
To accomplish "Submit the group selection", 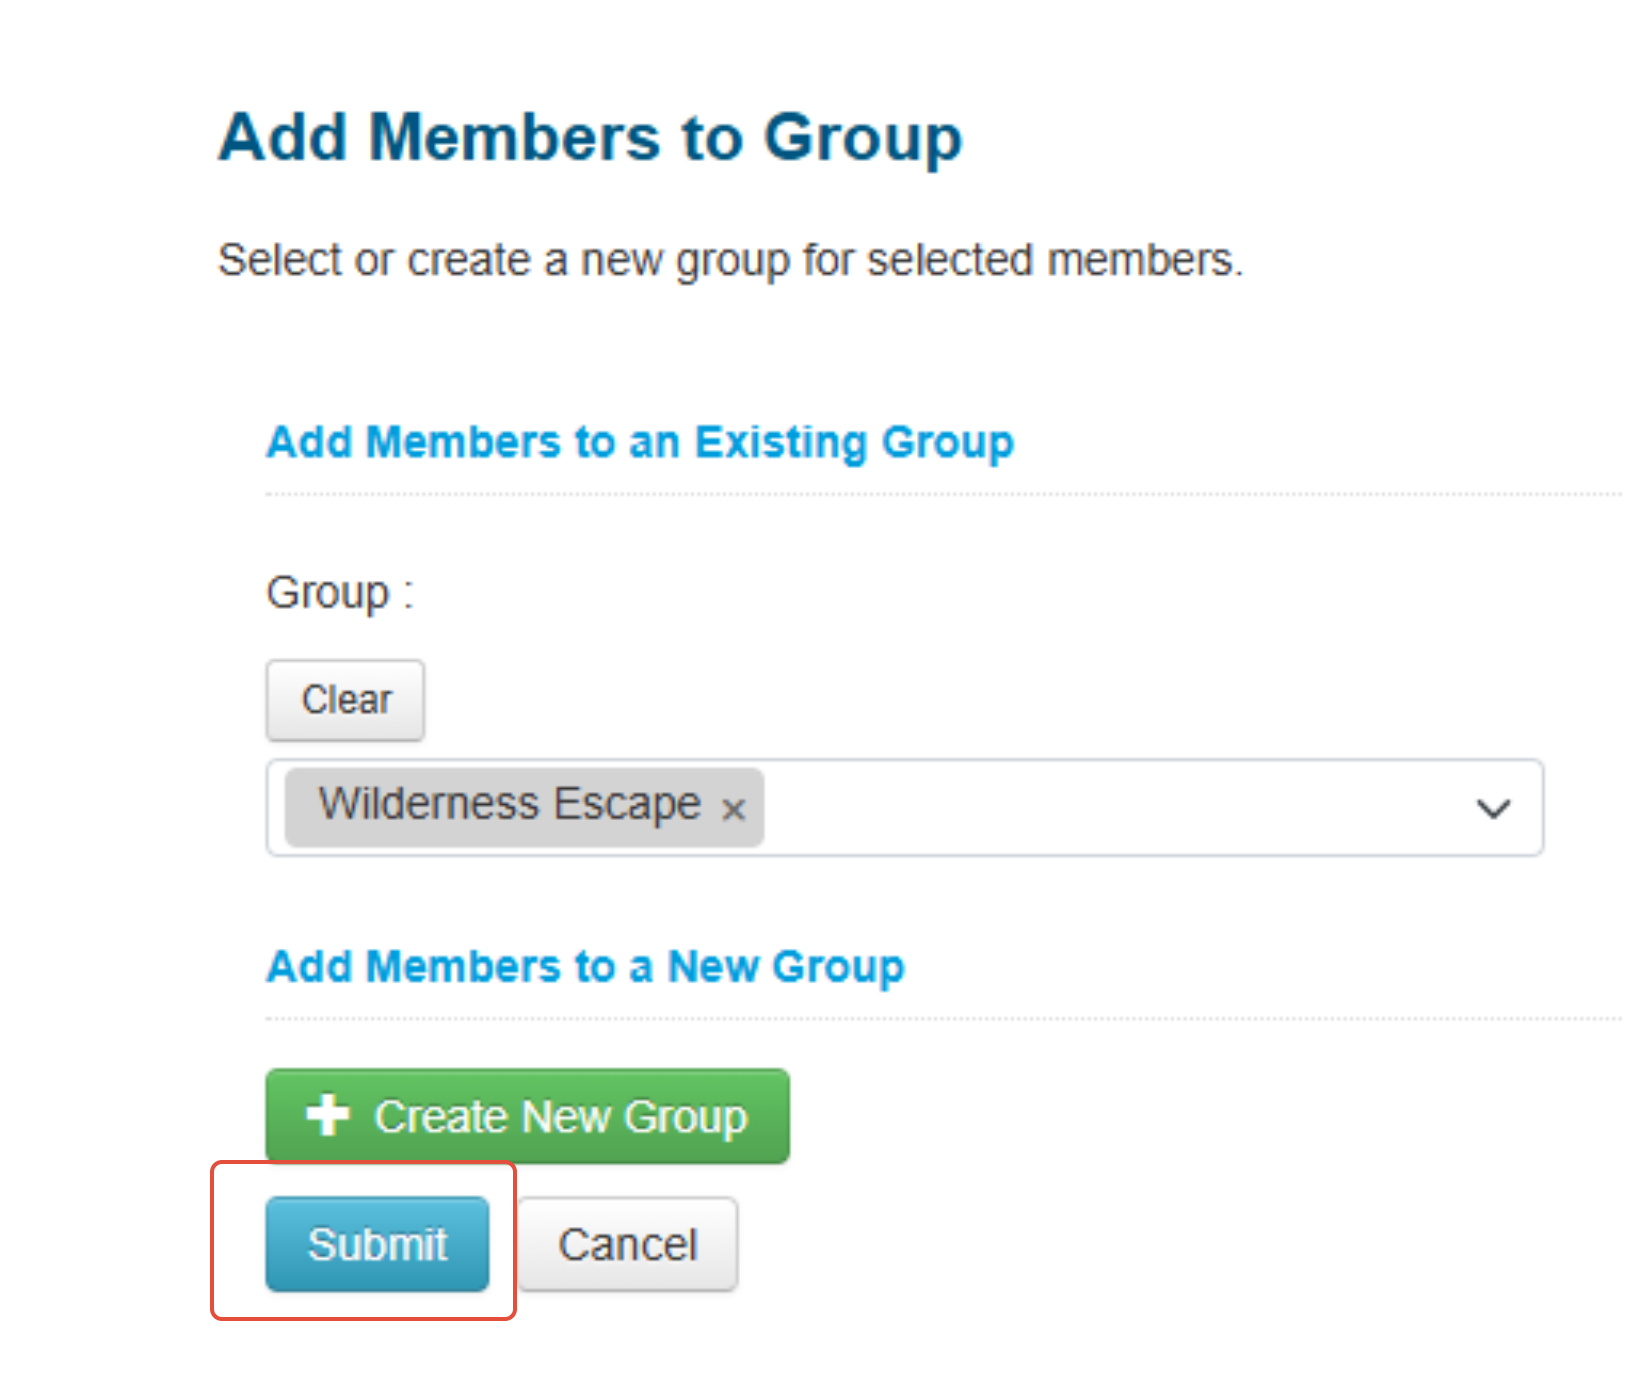I will tap(377, 1244).
